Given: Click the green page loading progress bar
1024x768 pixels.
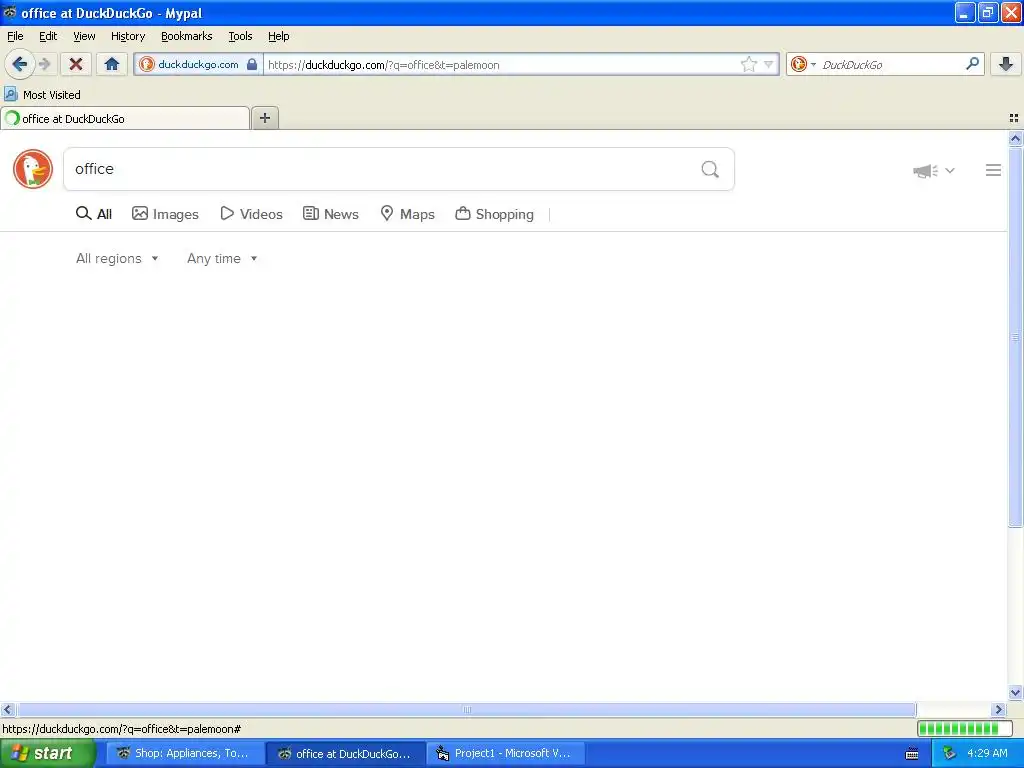Looking at the screenshot, I should coord(964,728).
